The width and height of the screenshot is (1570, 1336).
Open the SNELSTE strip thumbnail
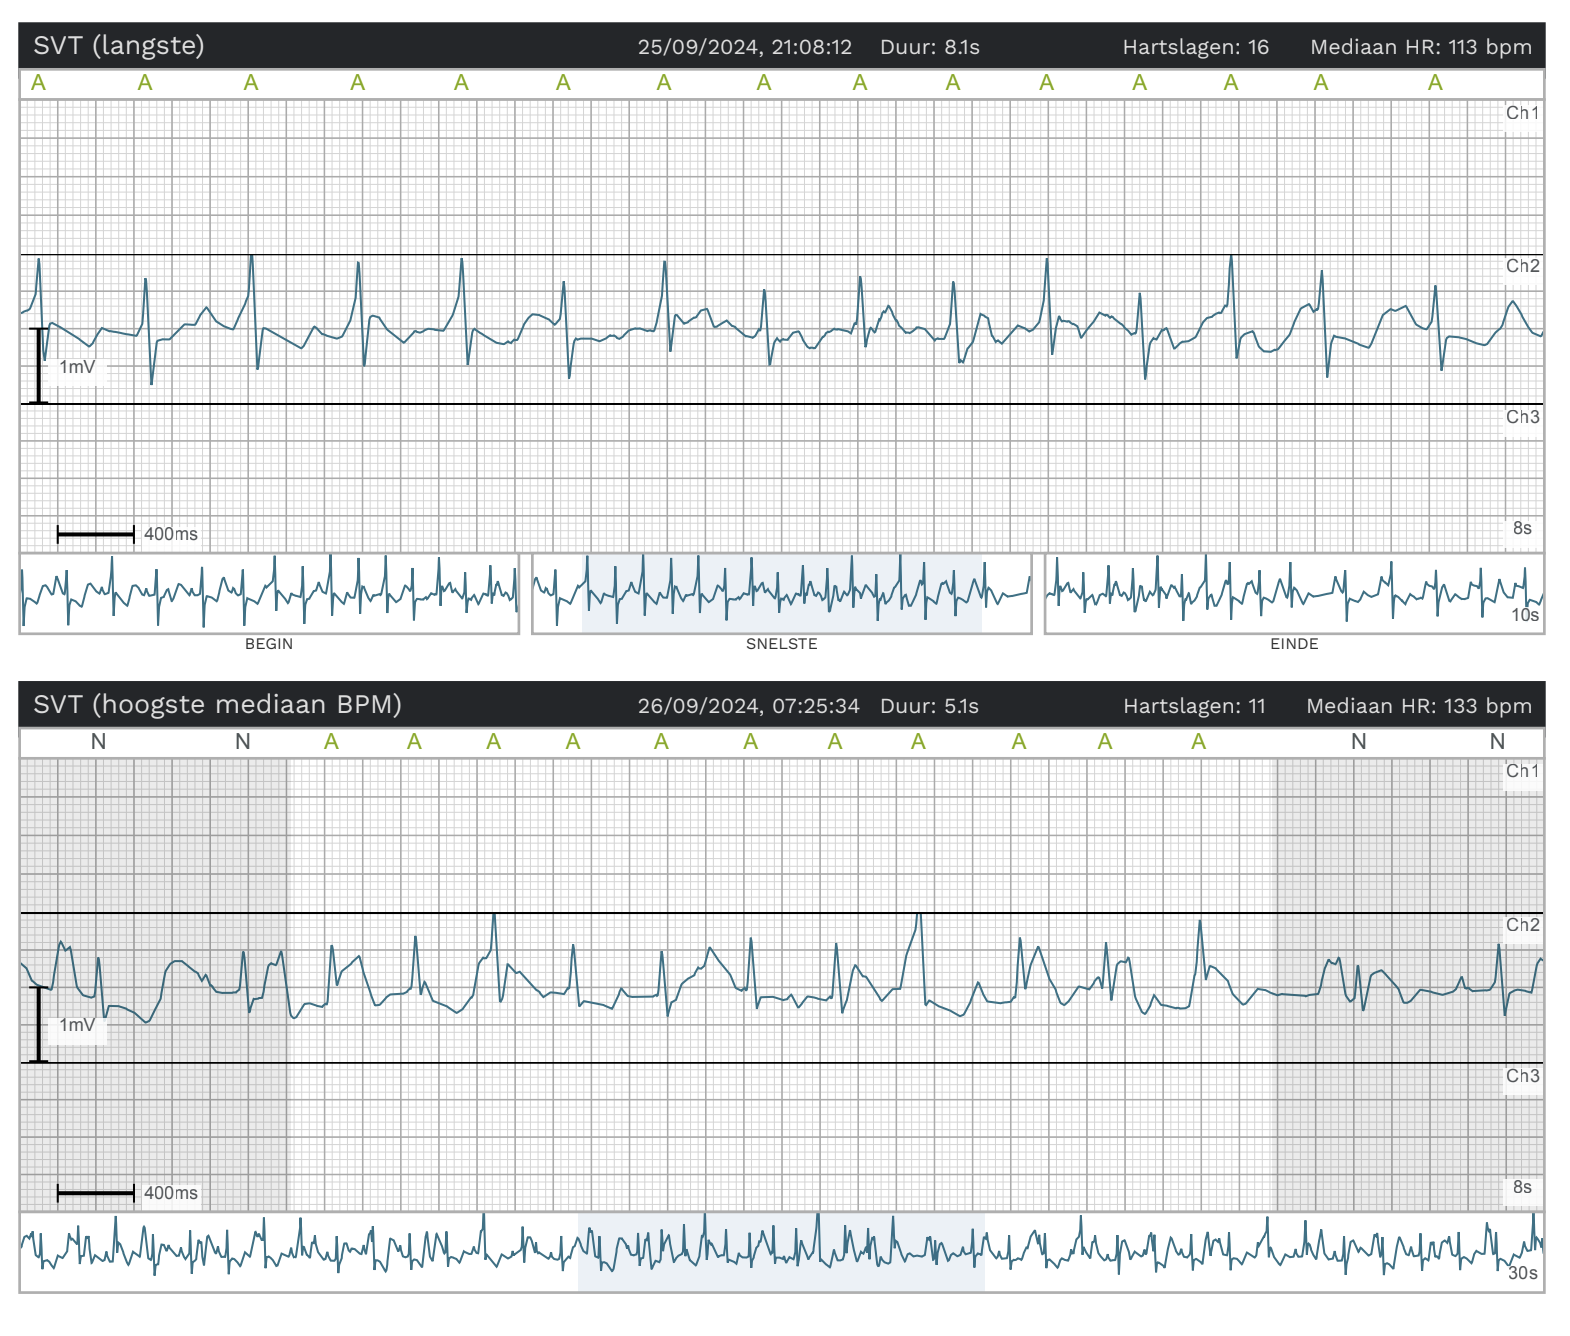[x=782, y=593]
